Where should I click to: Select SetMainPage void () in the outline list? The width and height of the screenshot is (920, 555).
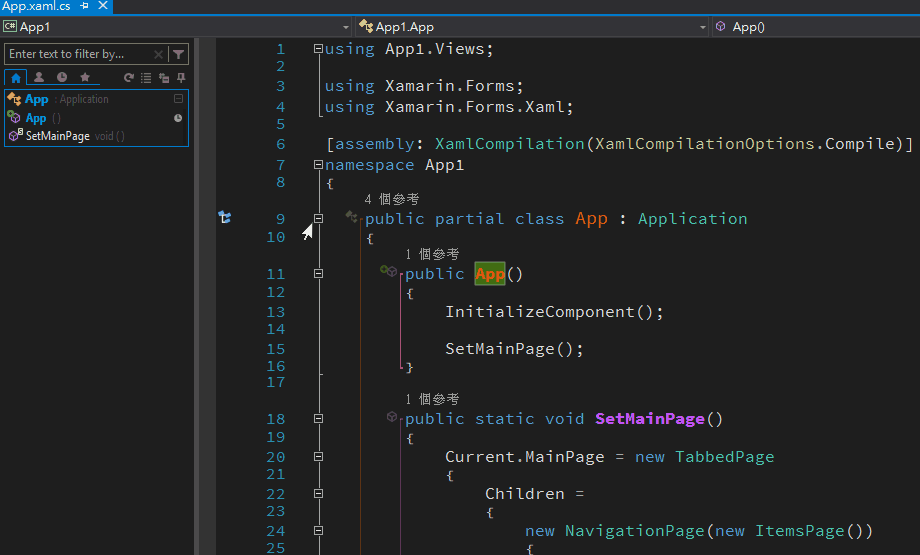[58, 136]
